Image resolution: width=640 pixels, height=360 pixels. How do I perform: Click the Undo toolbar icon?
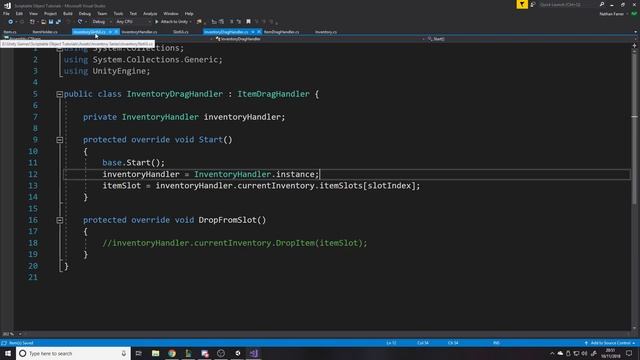[69, 22]
